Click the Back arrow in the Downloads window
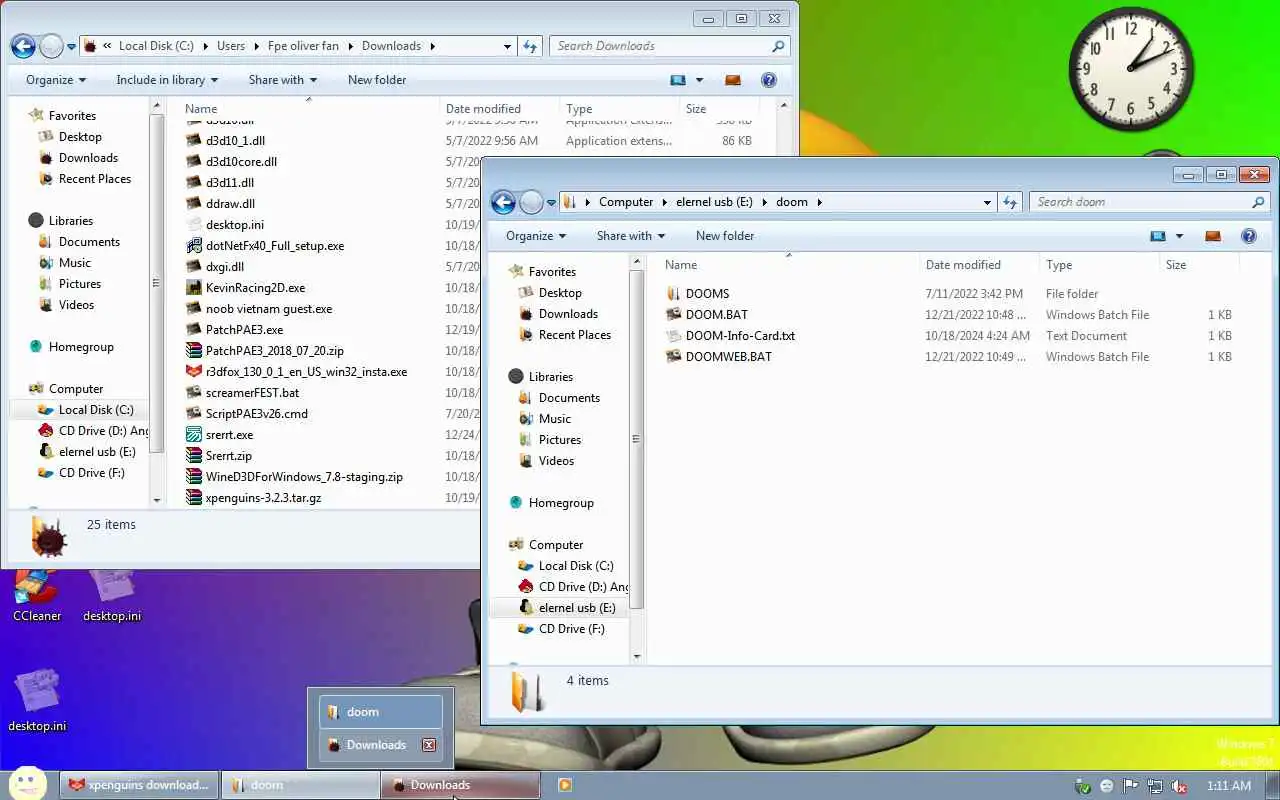The width and height of the screenshot is (1280, 800). click(x=23, y=46)
